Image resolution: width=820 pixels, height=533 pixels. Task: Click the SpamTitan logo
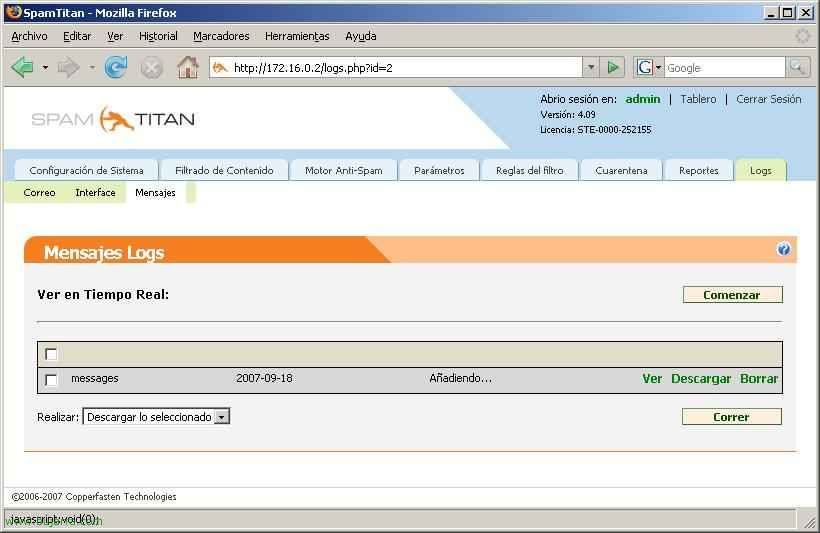point(113,119)
